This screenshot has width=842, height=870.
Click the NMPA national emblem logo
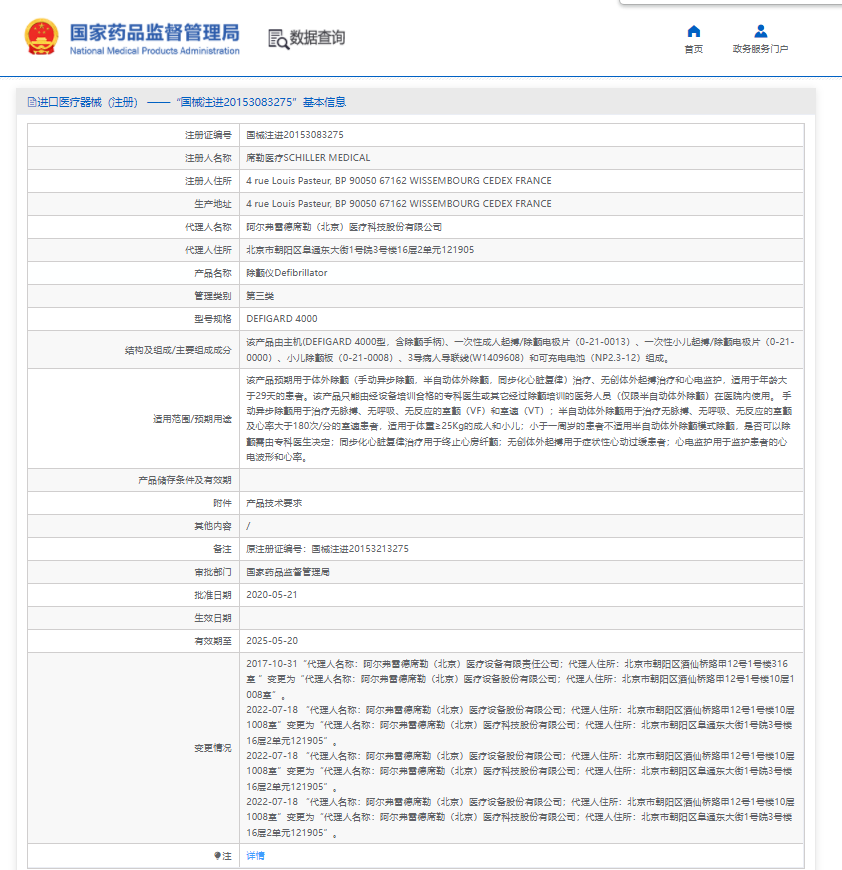42,37
